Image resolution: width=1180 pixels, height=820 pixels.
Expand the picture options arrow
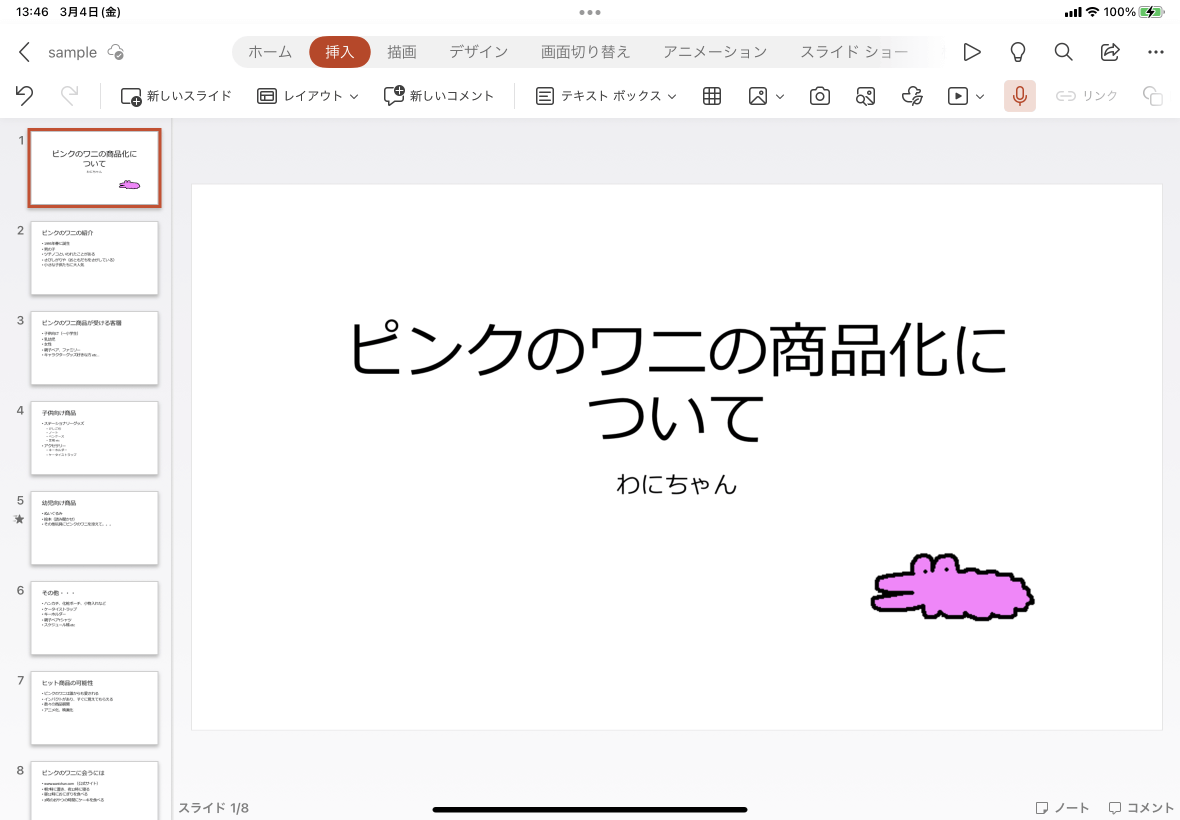(780, 96)
